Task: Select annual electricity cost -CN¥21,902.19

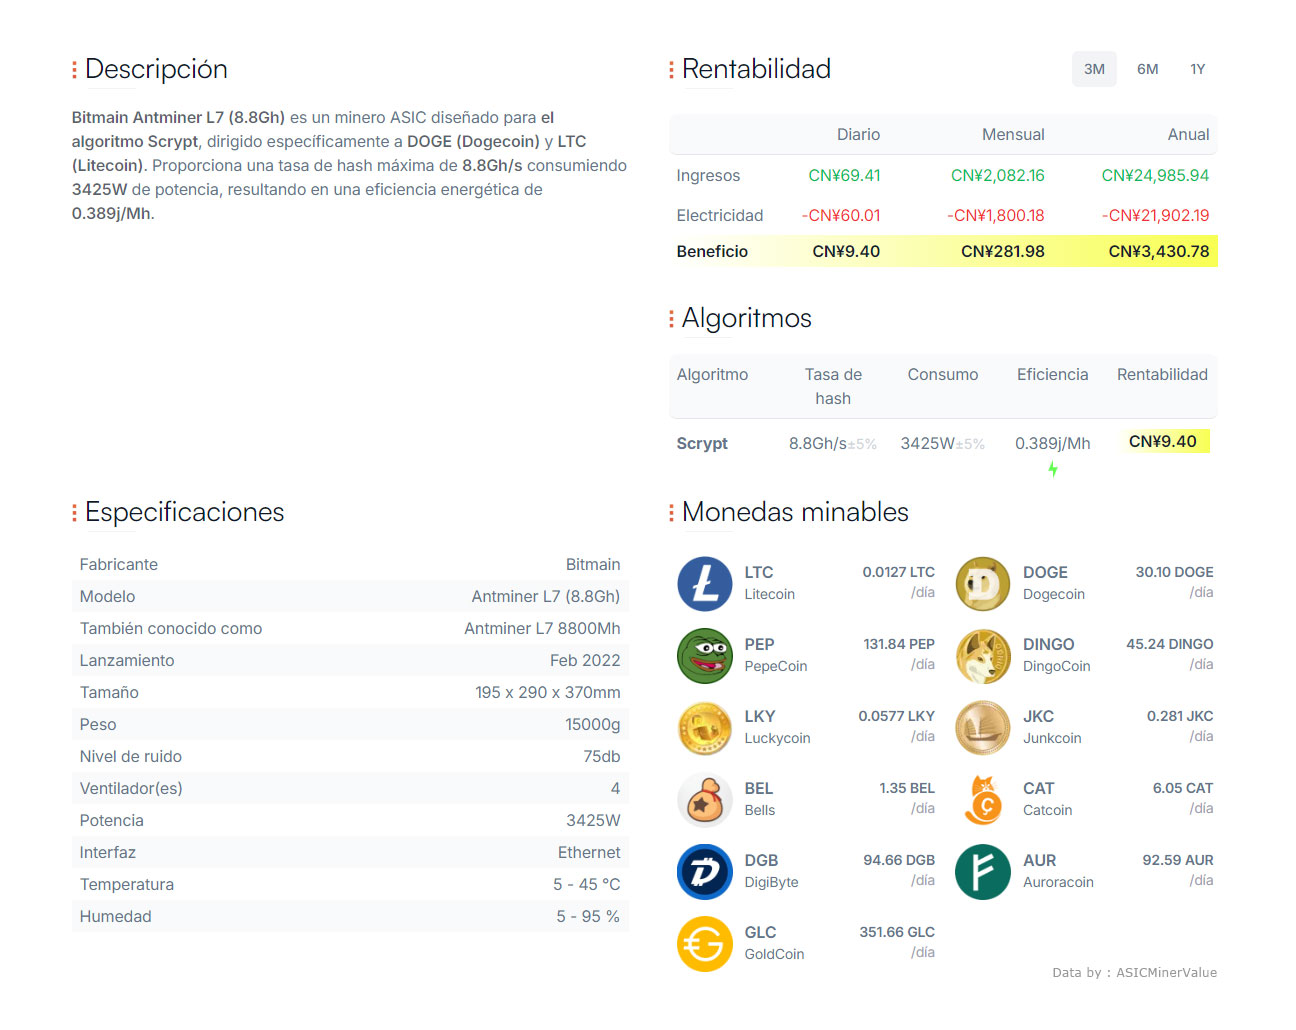Action: pyautogui.click(x=1155, y=215)
